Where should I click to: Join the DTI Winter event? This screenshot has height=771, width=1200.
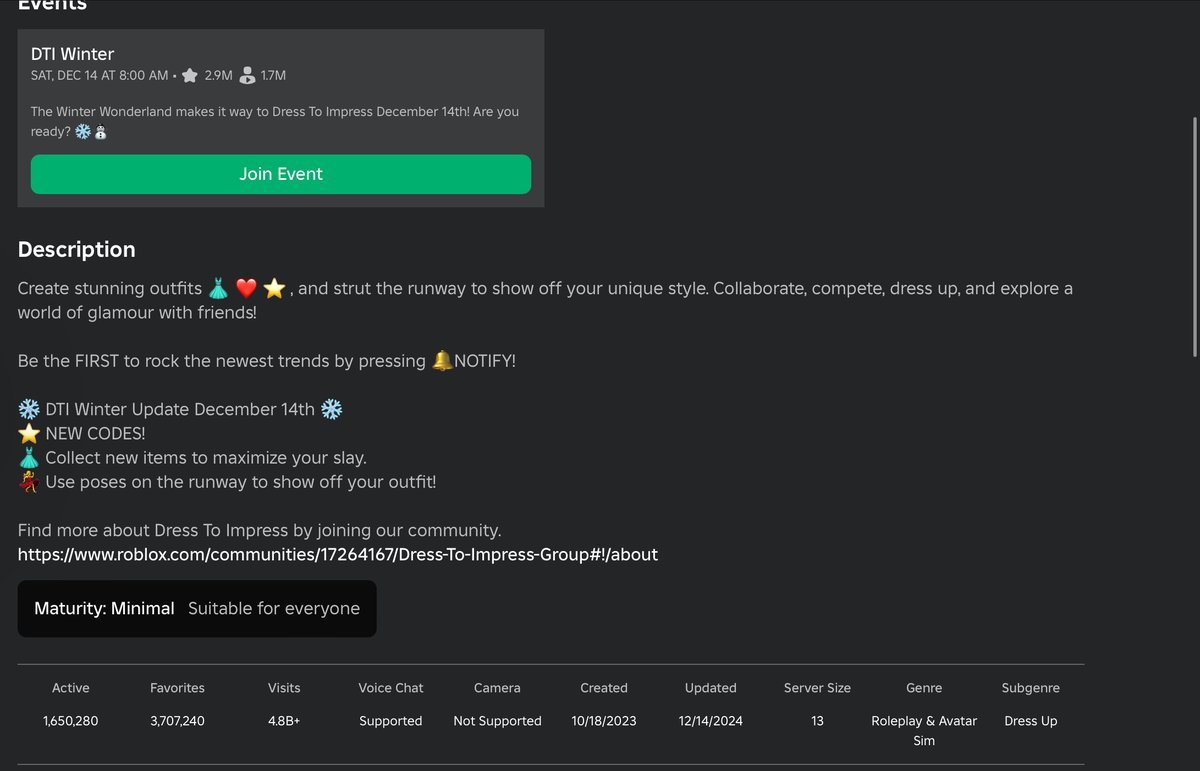coord(281,174)
